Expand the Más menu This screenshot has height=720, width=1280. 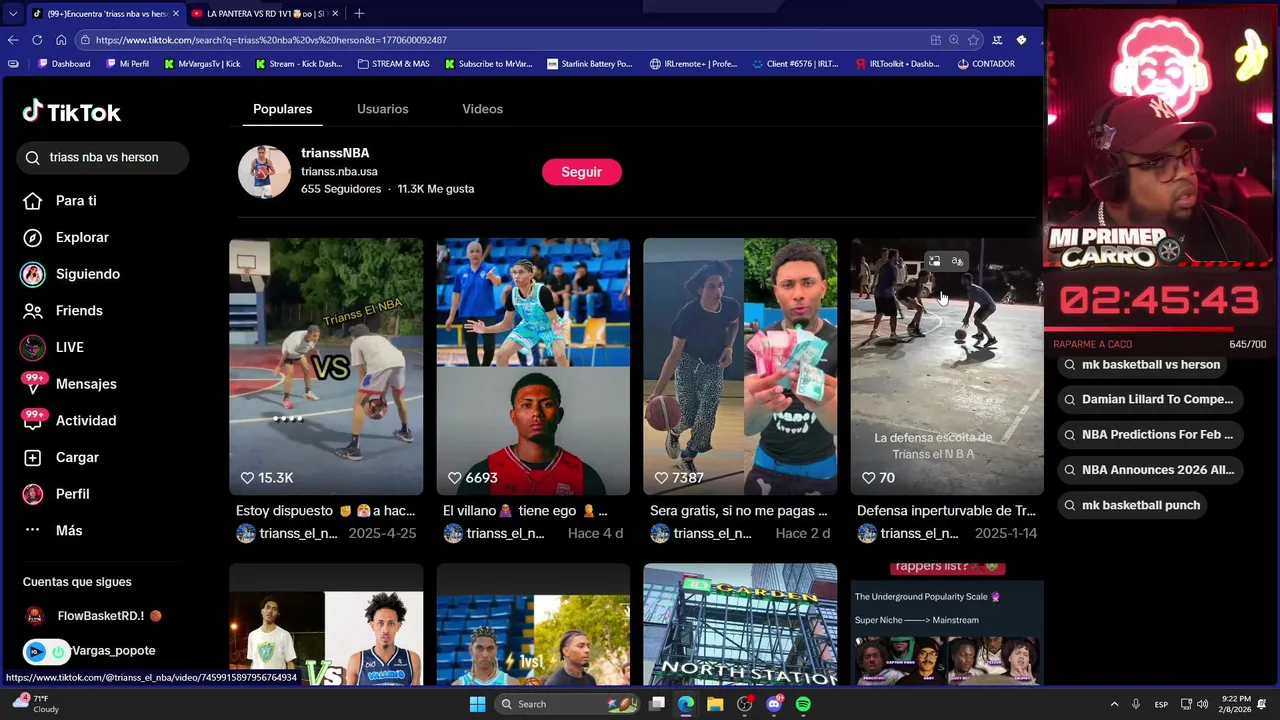pyautogui.click(x=53, y=531)
